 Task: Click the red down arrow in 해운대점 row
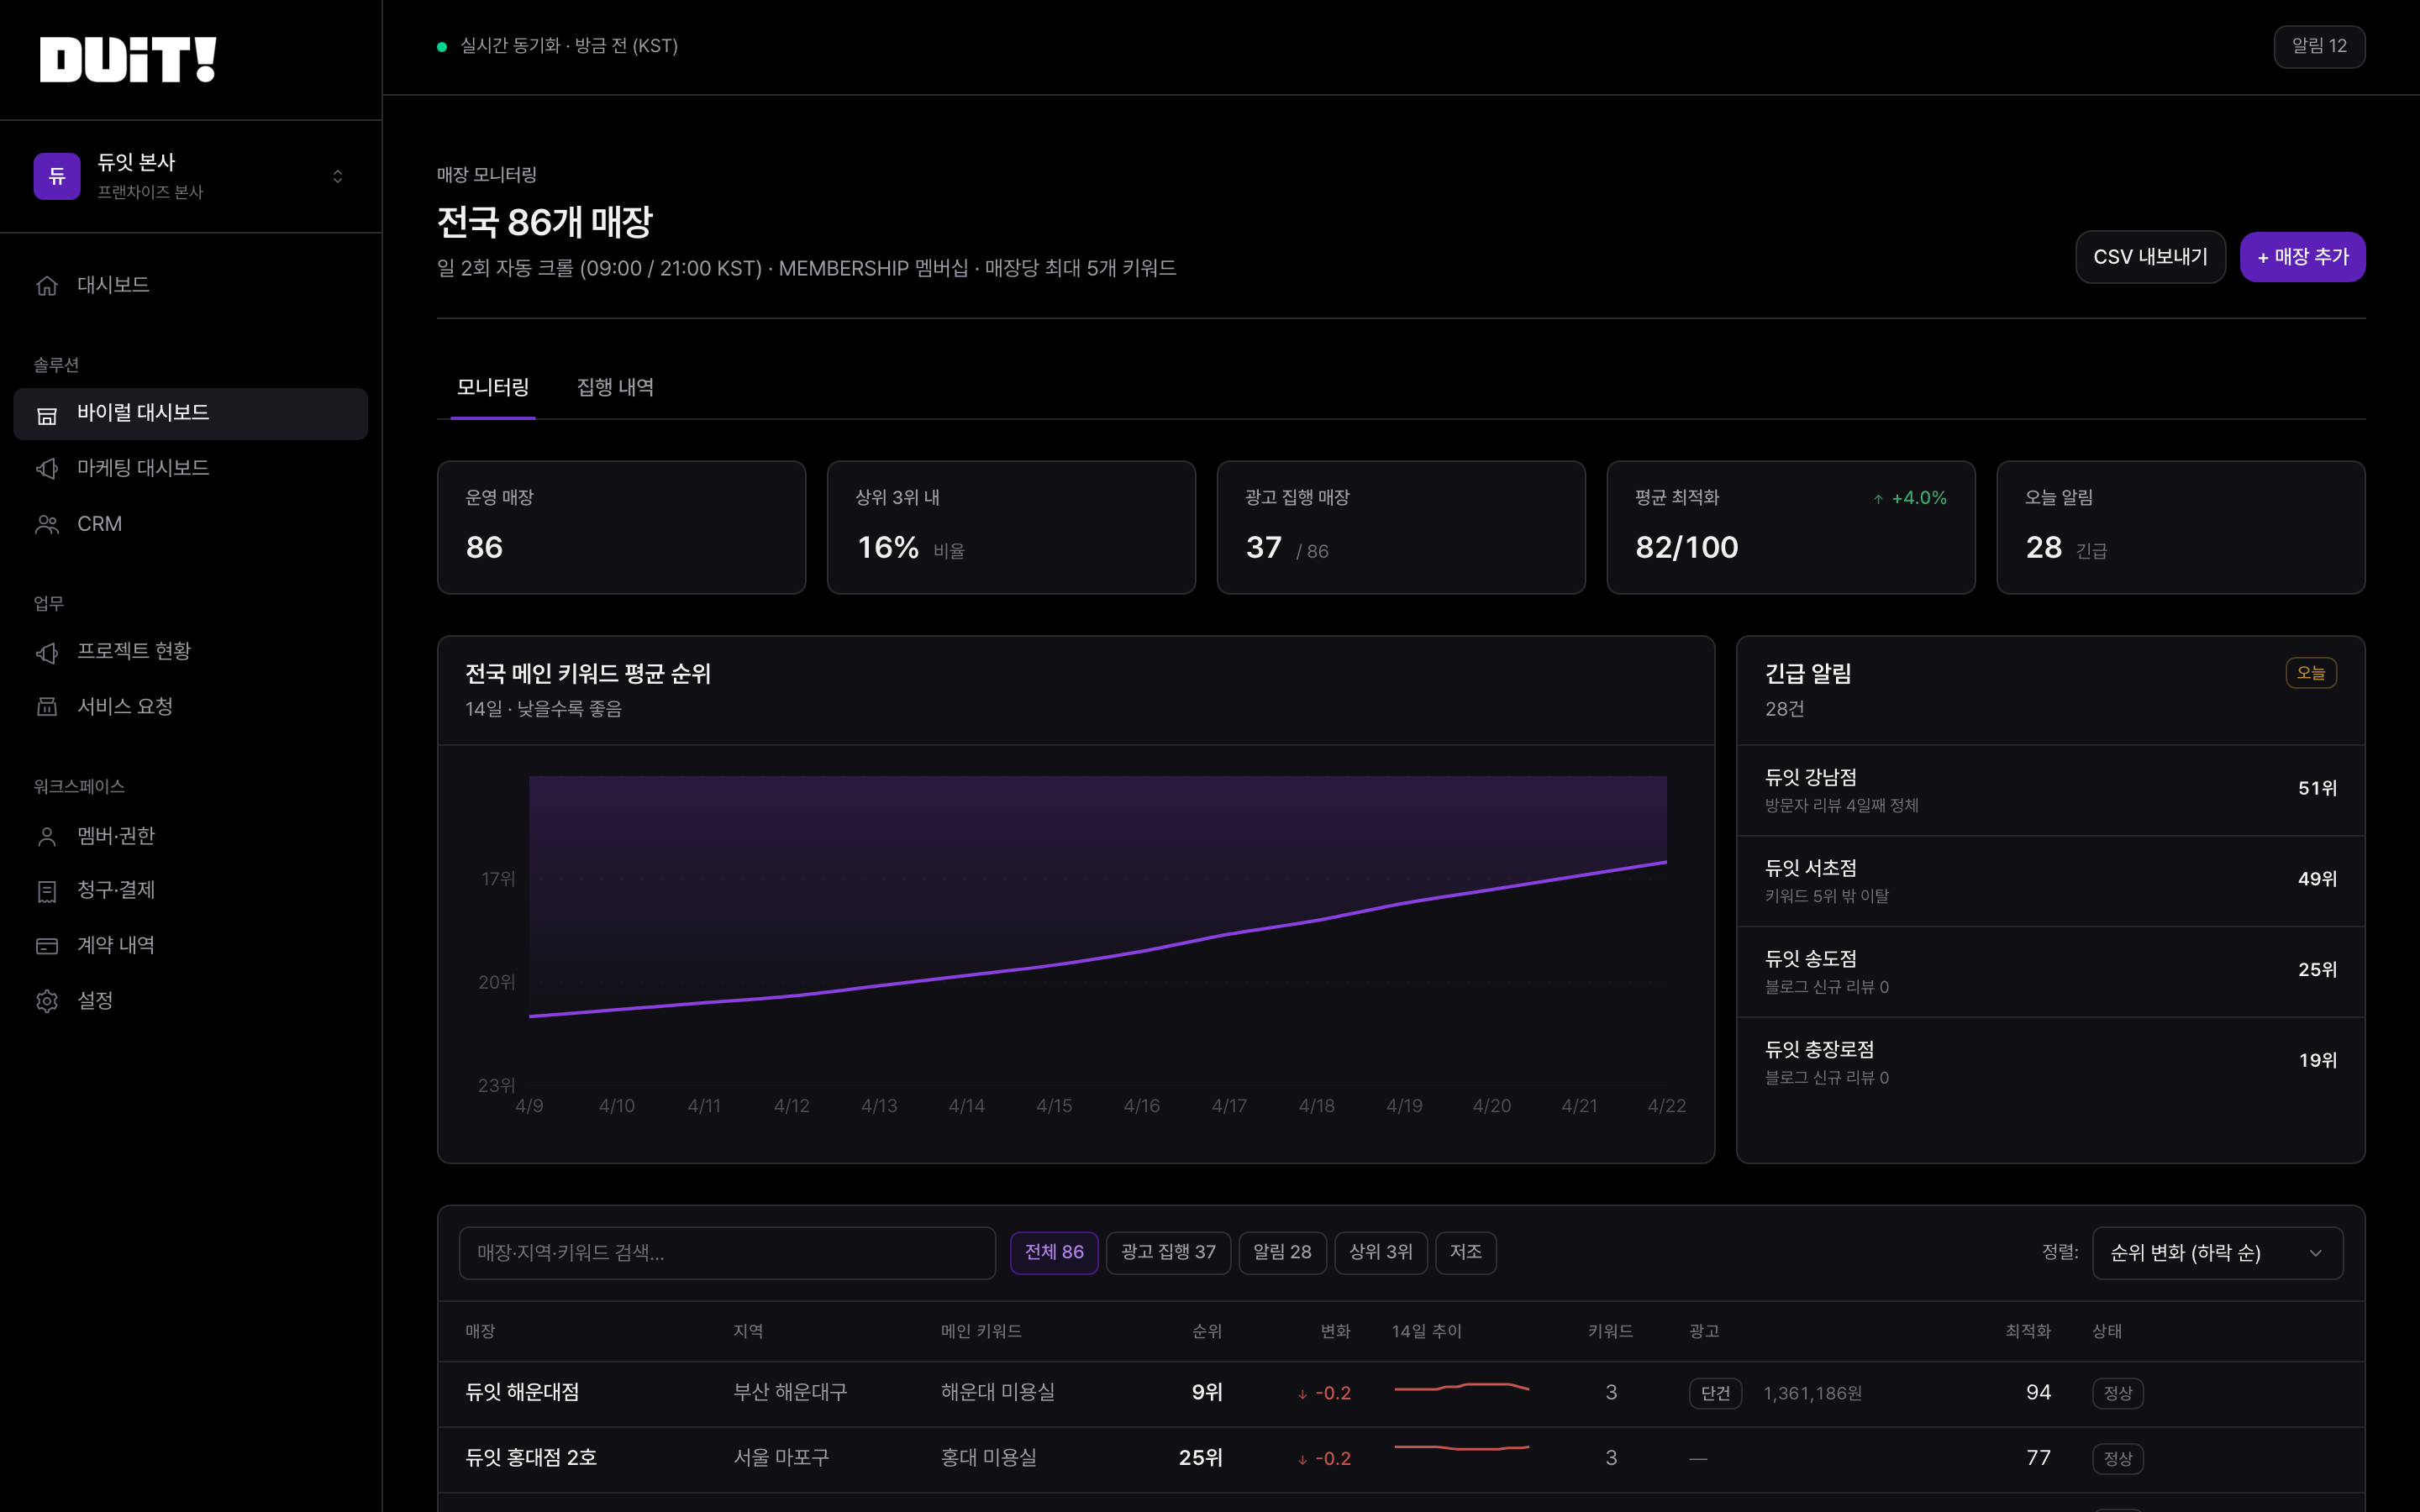[1302, 1394]
